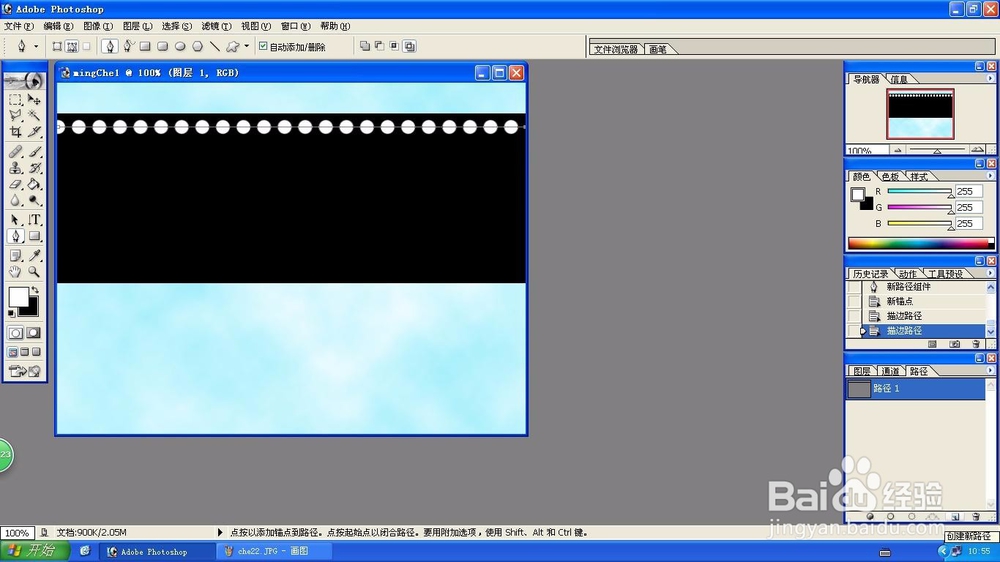Select the Notes tool

pos(15,256)
